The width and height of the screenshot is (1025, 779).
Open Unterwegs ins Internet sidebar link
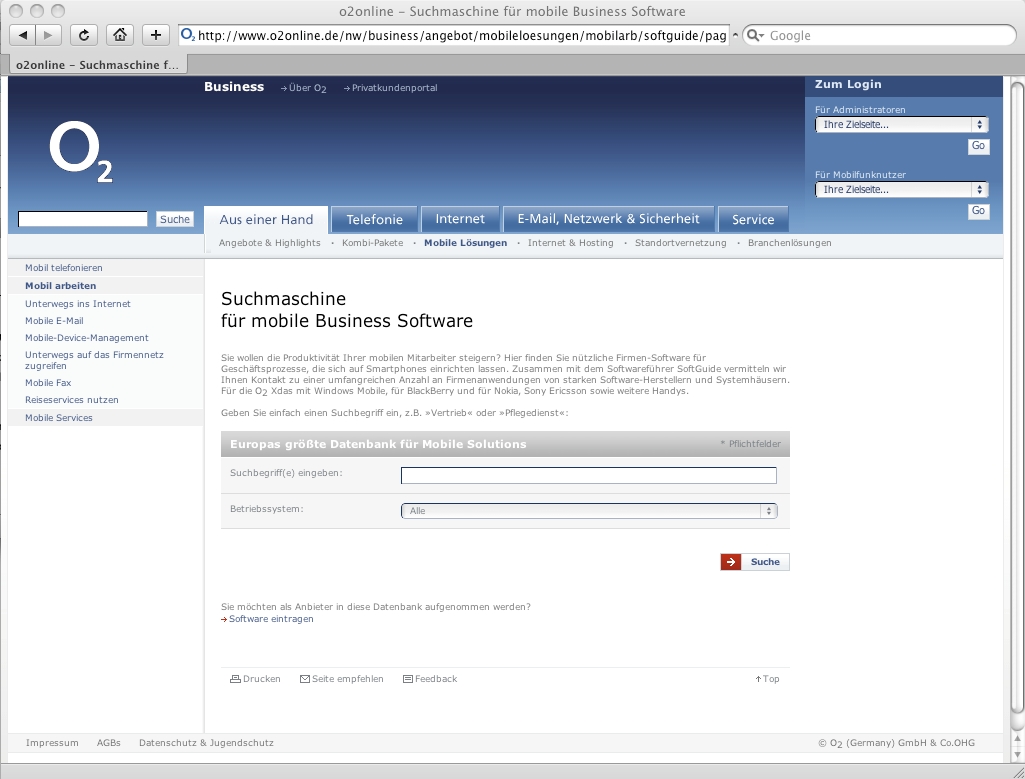77,304
